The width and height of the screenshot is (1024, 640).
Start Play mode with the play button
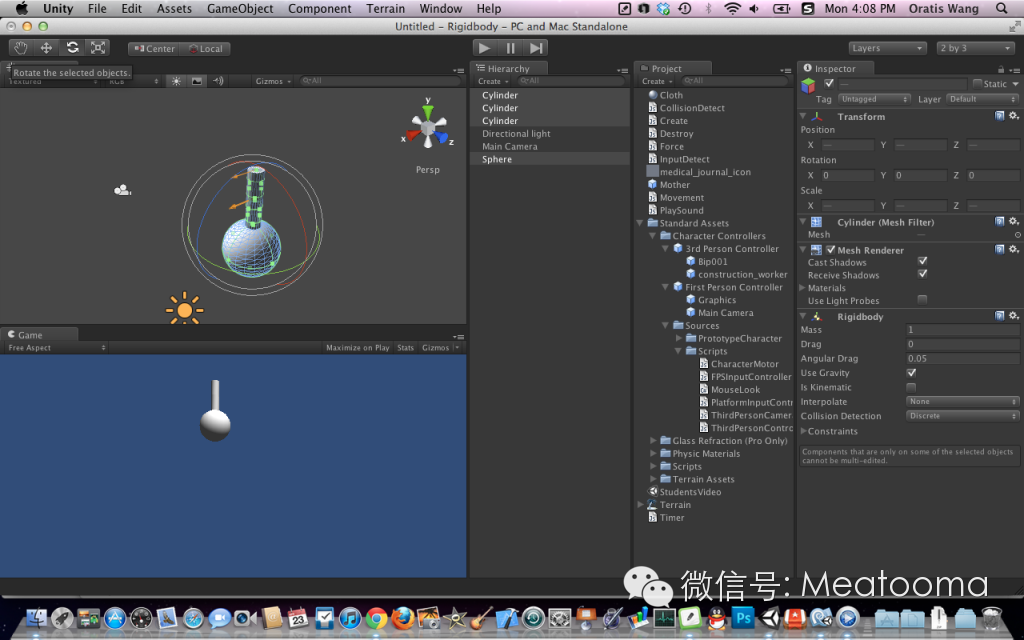[485, 48]
